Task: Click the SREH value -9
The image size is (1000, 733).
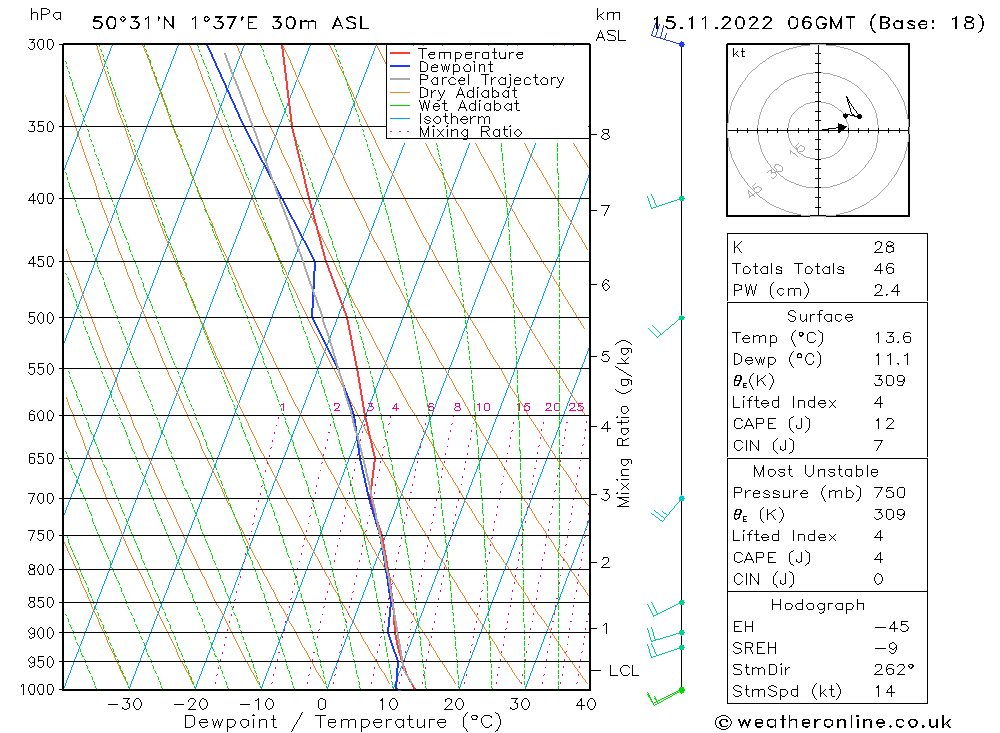Action: point(886,648)
